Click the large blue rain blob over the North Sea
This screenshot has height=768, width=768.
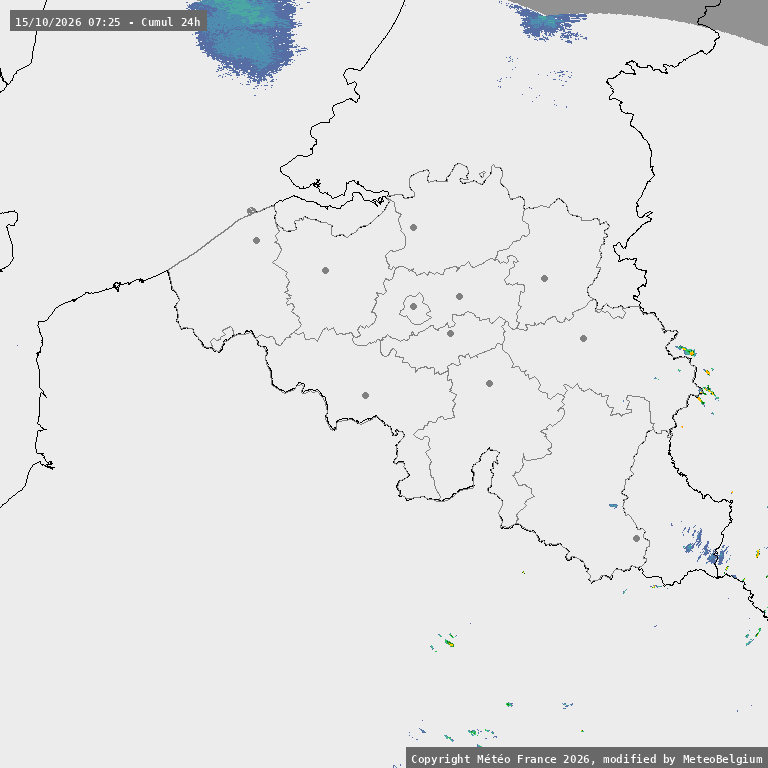point(248,39)
